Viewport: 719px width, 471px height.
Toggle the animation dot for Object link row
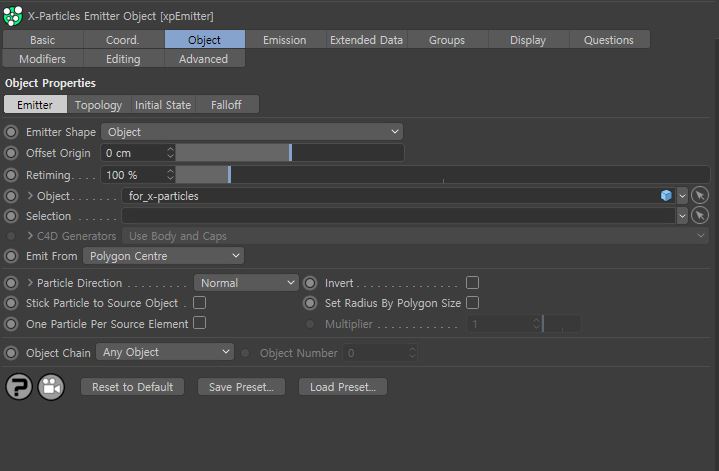coord(11,196)
